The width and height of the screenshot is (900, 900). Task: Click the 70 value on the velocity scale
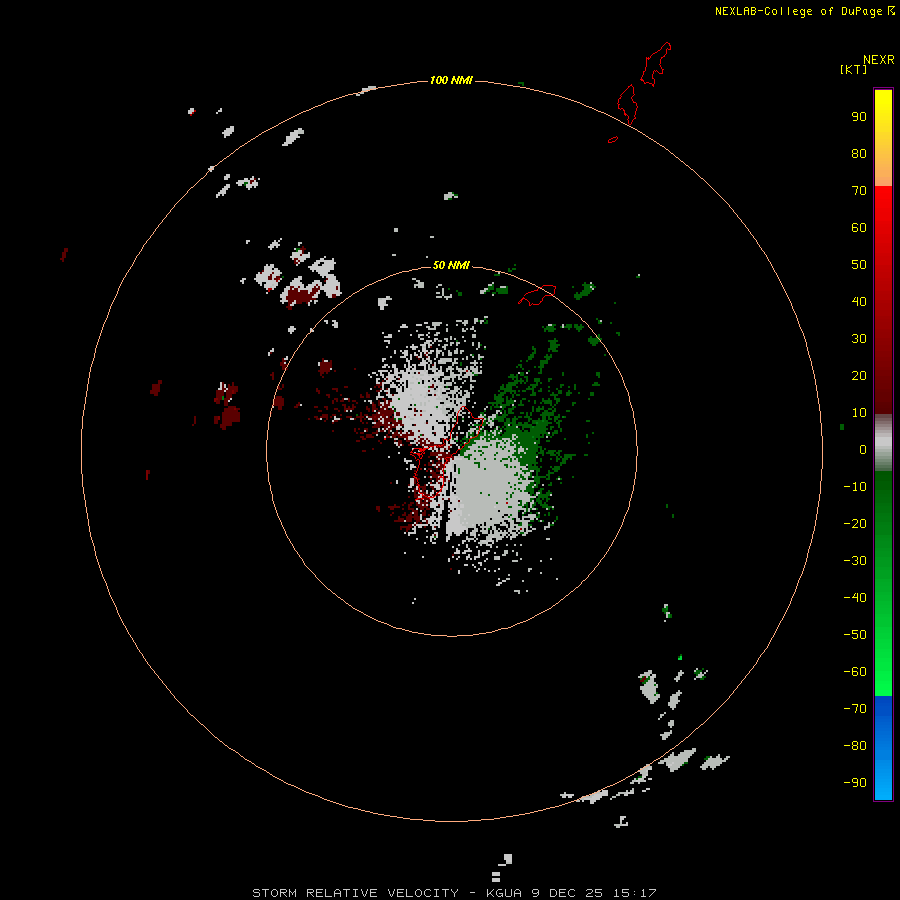point(859,191)
